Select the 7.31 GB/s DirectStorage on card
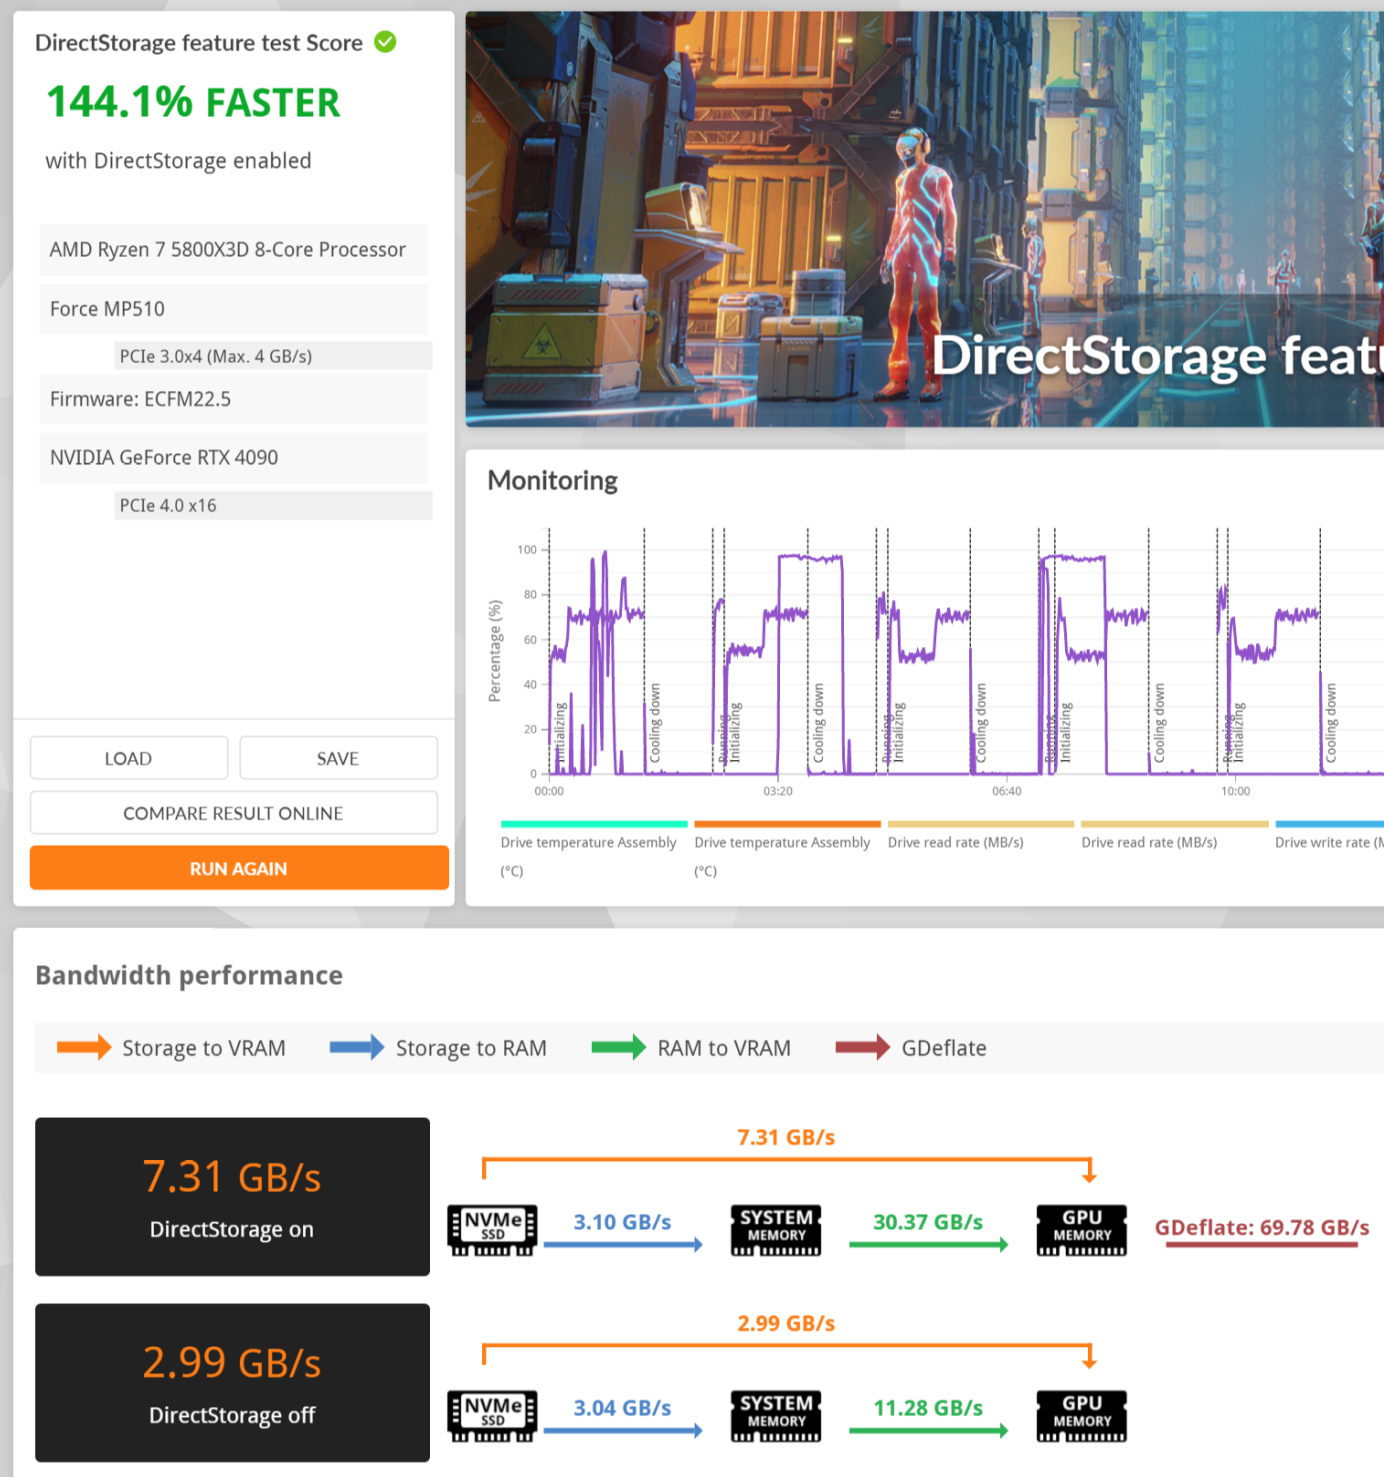 tap(232, 1196)
